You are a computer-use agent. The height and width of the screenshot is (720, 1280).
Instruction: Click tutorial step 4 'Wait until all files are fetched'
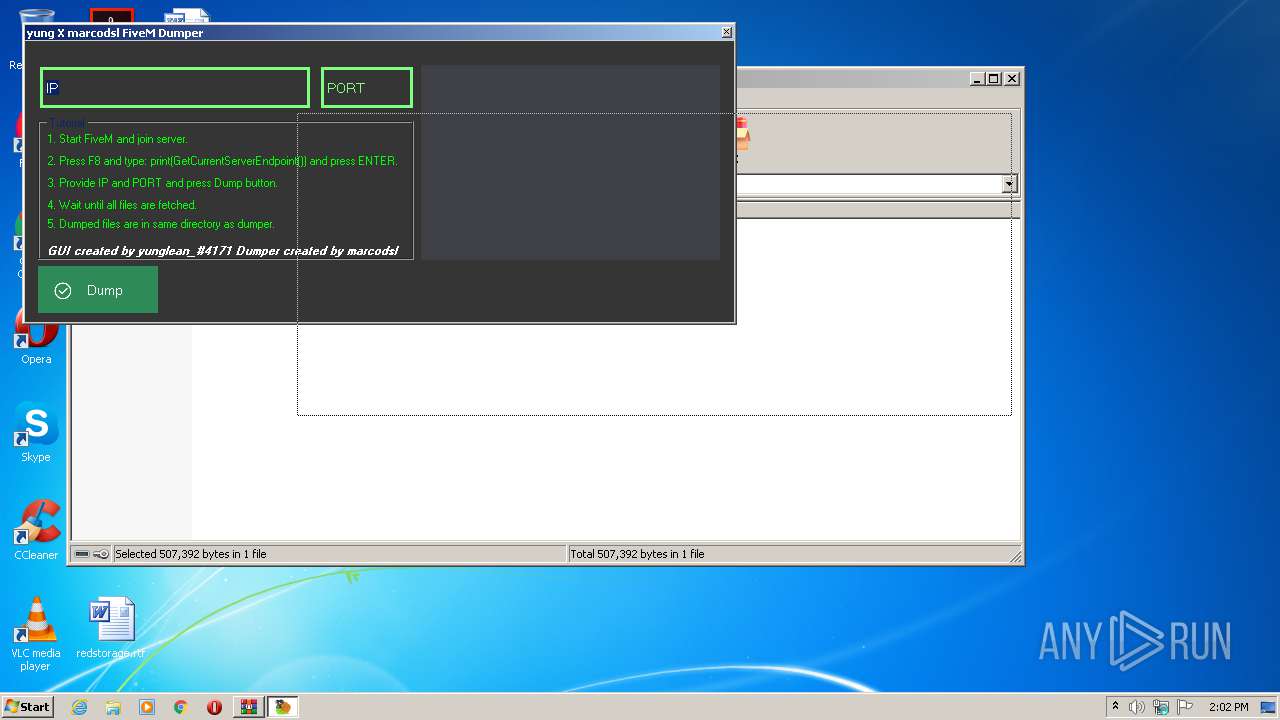point(122,205)
